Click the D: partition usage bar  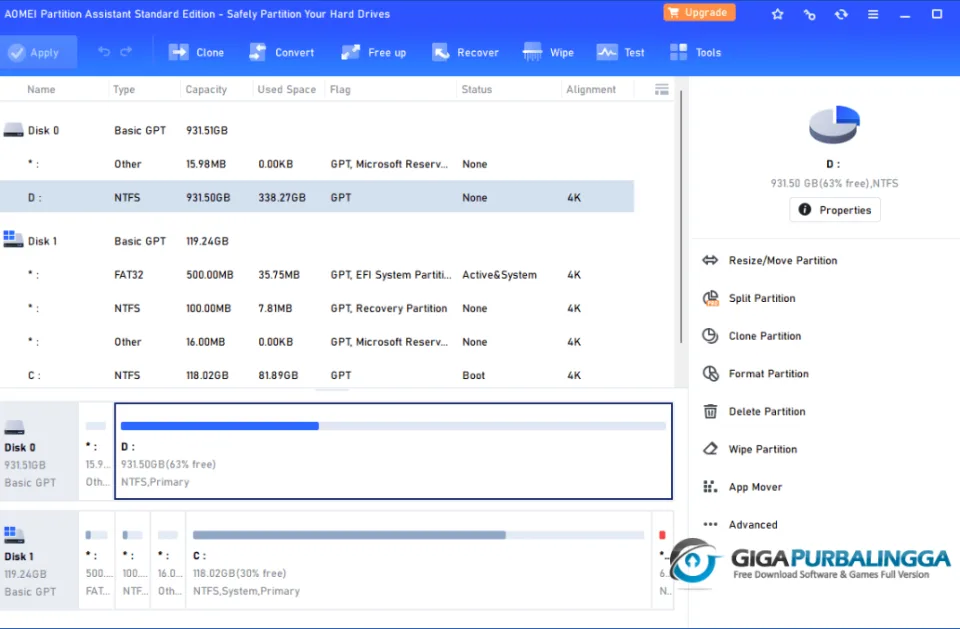click(x=393, y=426)
